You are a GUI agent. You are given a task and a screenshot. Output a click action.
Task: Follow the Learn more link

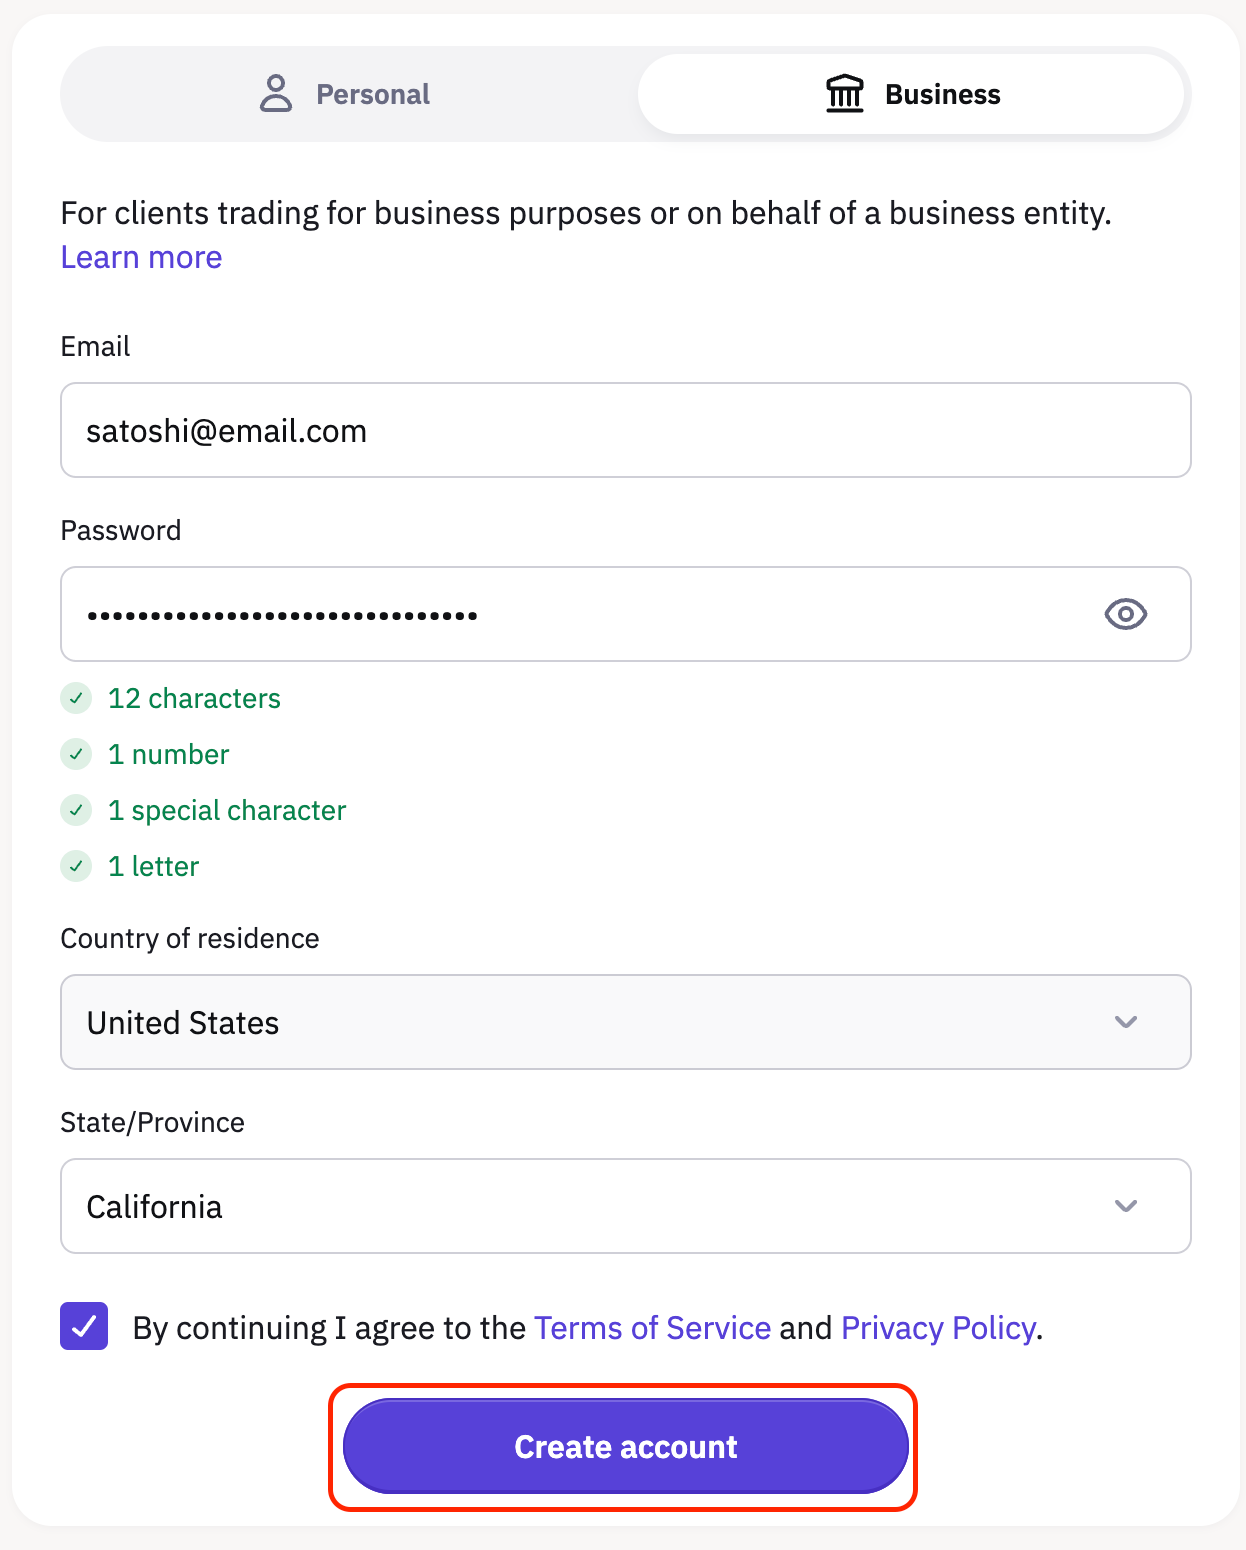tap(140, 257)
